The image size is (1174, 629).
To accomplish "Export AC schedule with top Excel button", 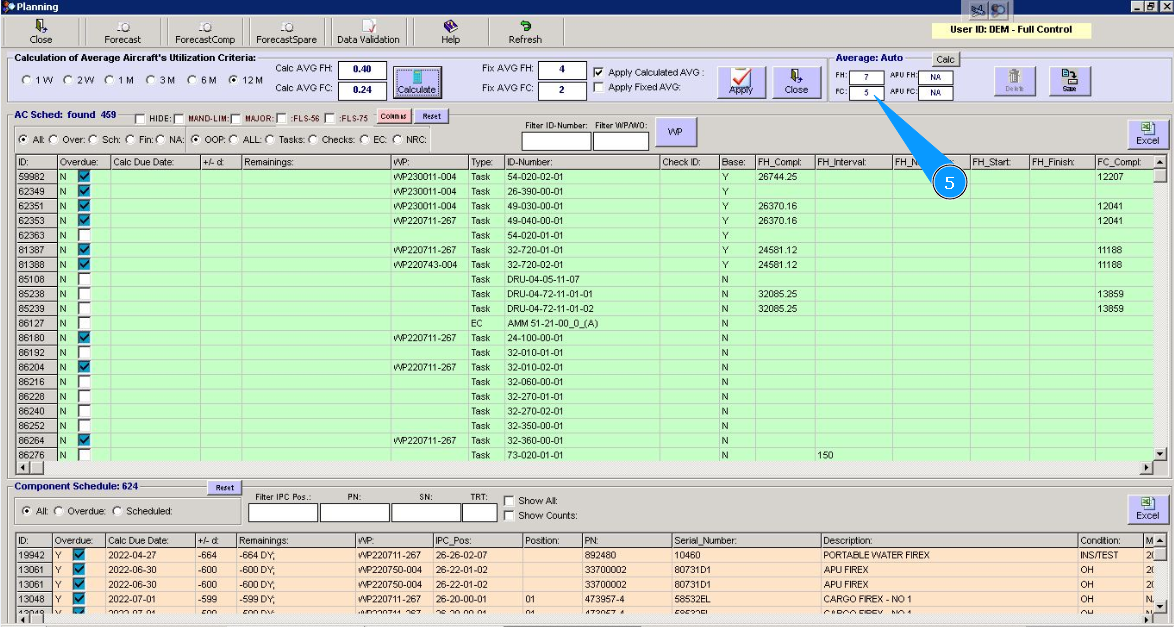I will [1147, 134].
